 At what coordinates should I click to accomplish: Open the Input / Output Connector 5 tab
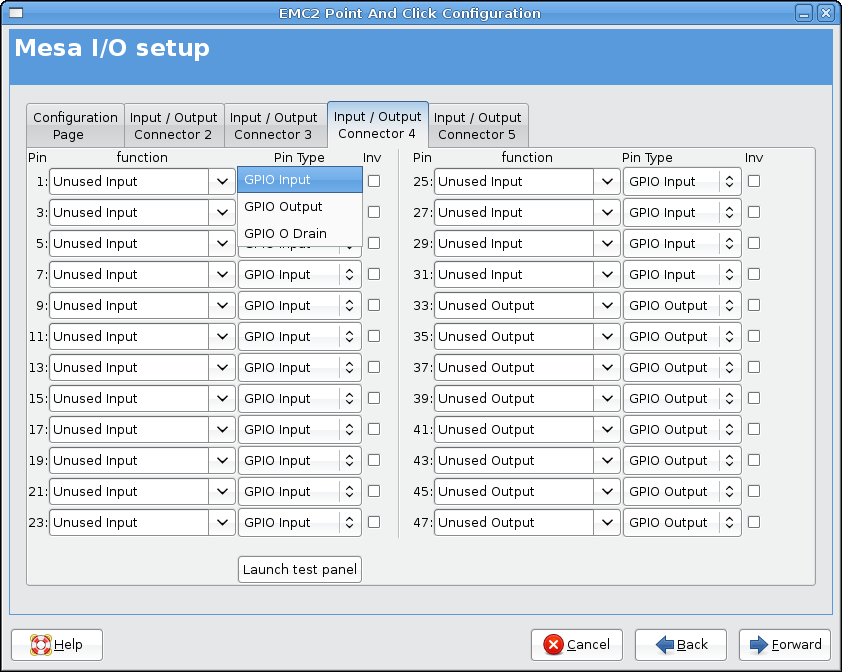(x=478, y=126)
